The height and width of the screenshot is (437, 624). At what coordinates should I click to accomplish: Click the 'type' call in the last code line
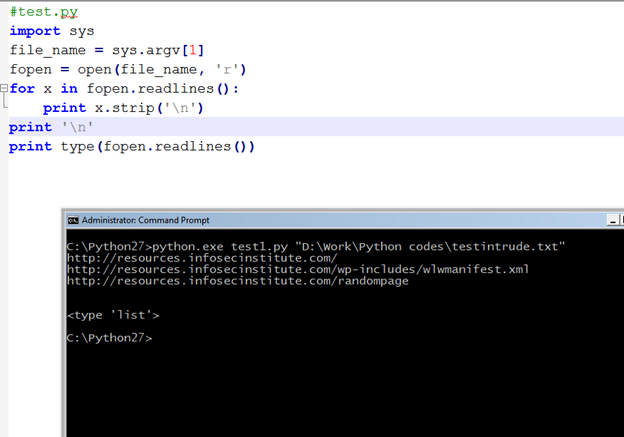click(87, 146)
